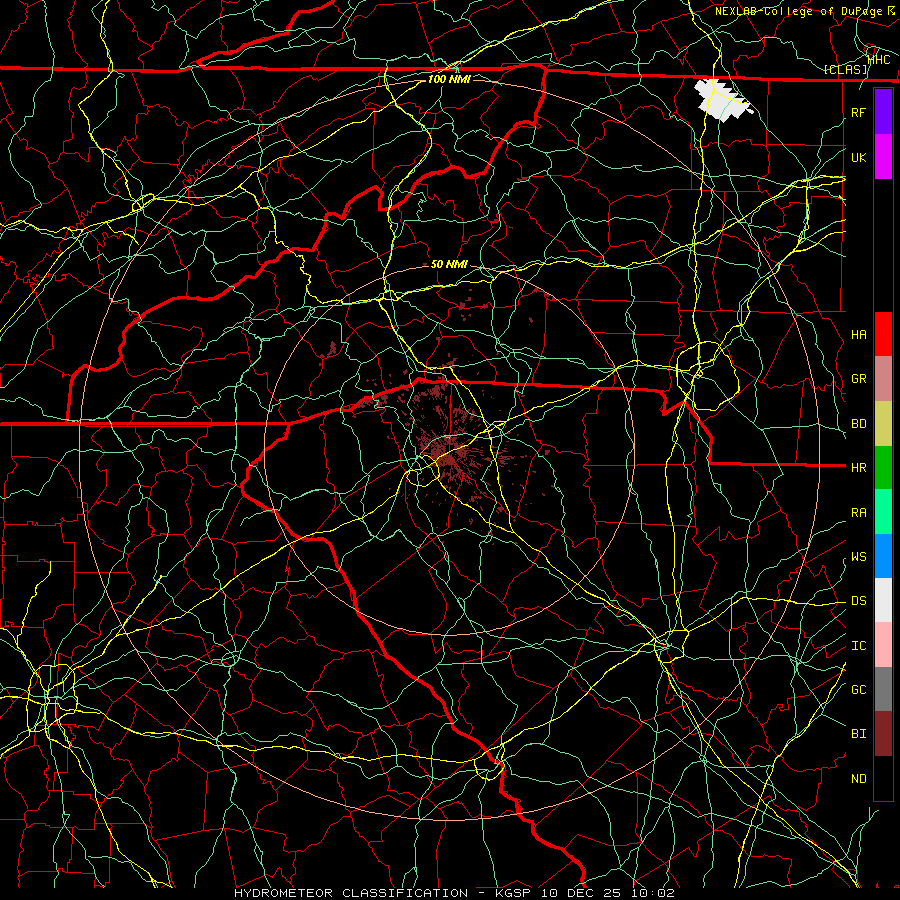Click the HR legend label
900x900 pixels.
coord(859,468)
